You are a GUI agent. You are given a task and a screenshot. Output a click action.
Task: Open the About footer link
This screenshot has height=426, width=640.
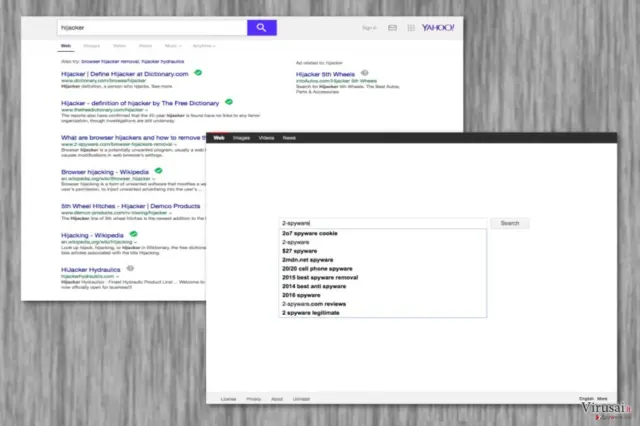coord(277,399)
